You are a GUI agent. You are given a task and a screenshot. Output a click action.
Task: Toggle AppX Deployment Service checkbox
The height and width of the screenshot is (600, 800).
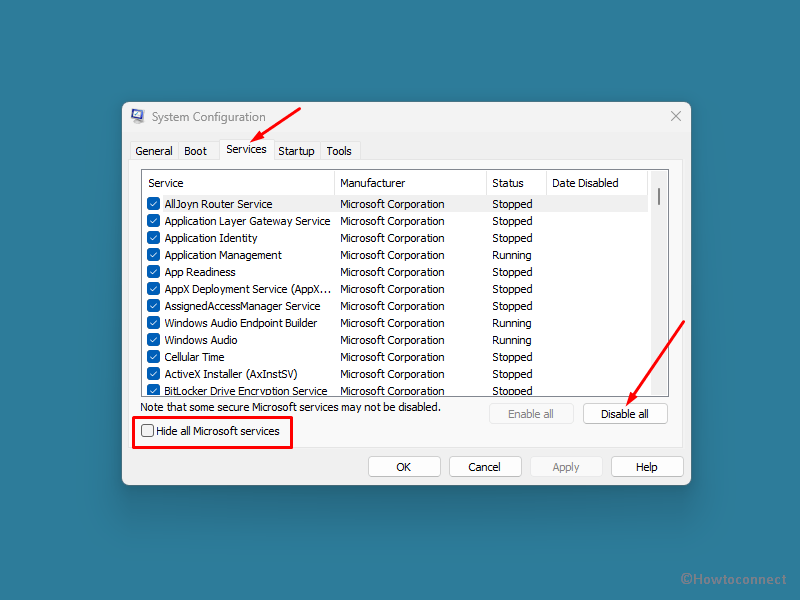click(x=153, y=289)
